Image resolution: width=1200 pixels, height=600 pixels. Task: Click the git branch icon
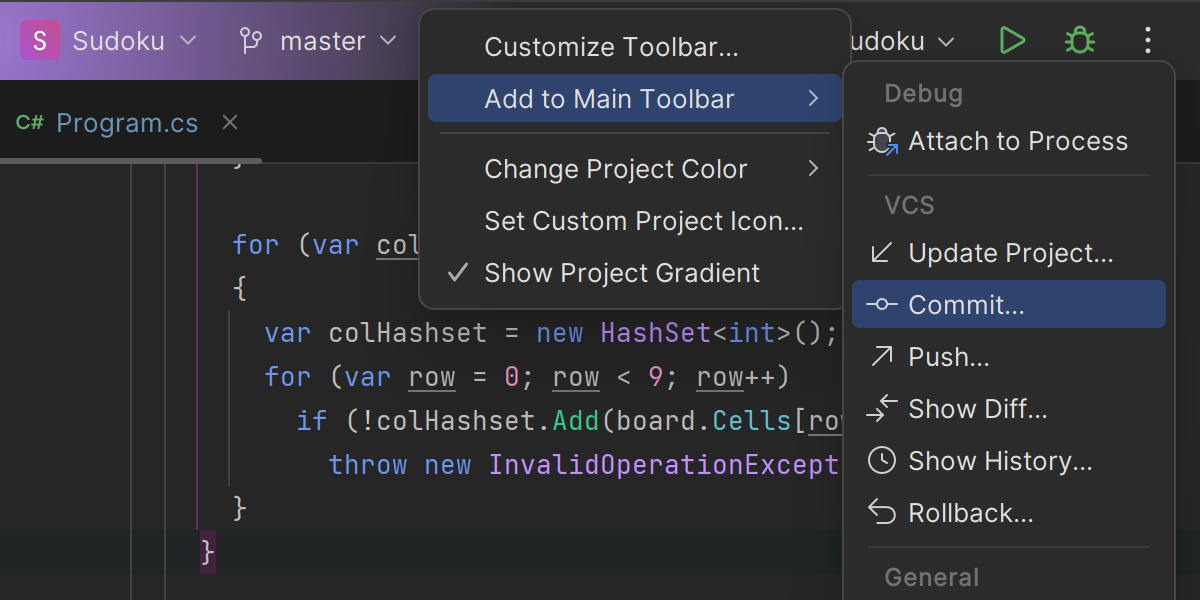coord(251,41)
